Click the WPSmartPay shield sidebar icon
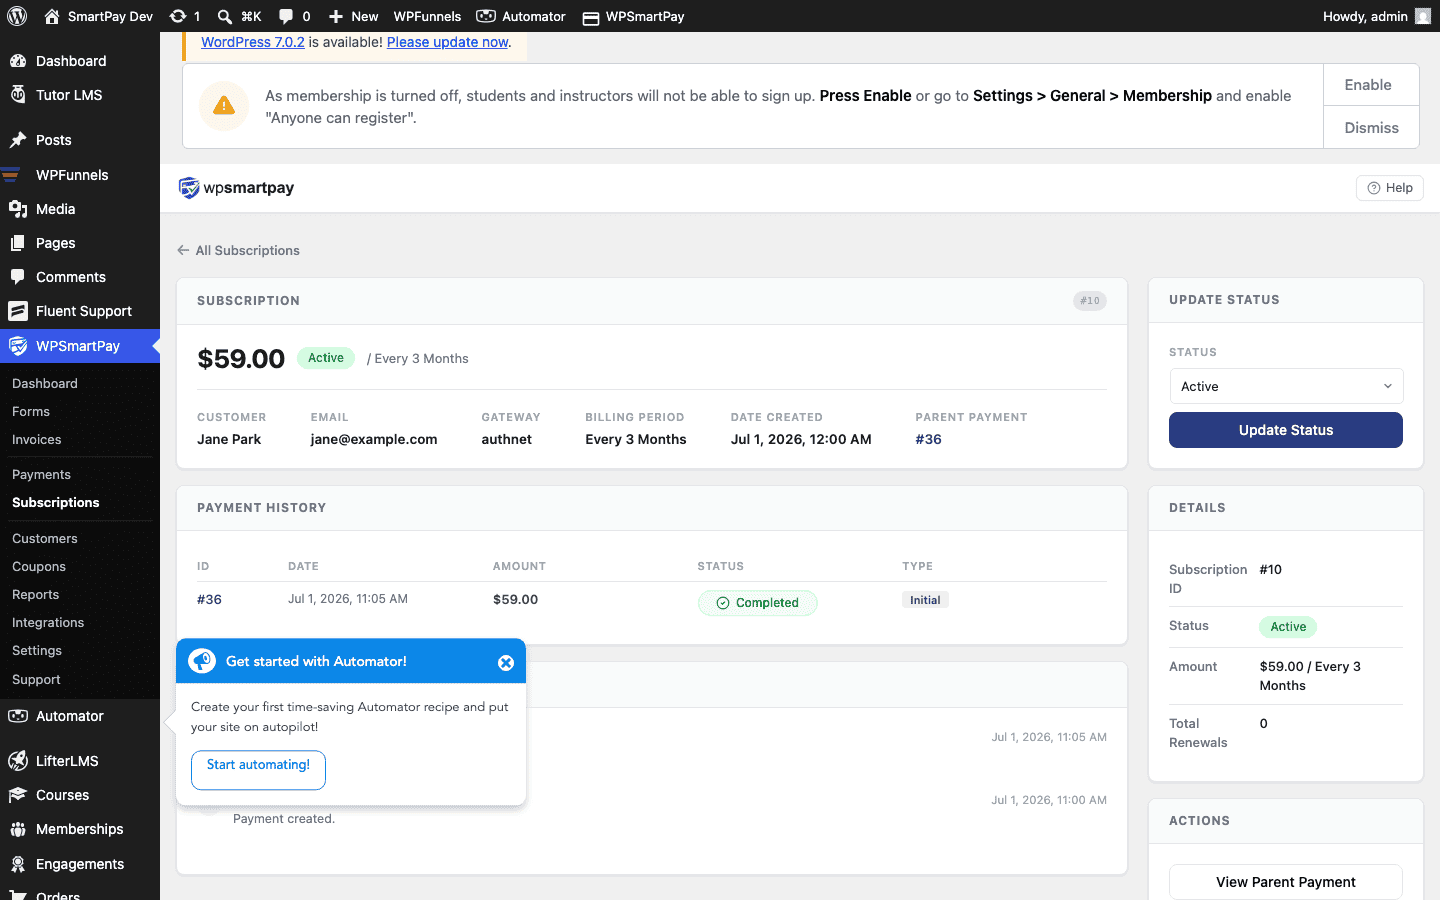The width and height of the screenshot is (1440, 900). 18,346
